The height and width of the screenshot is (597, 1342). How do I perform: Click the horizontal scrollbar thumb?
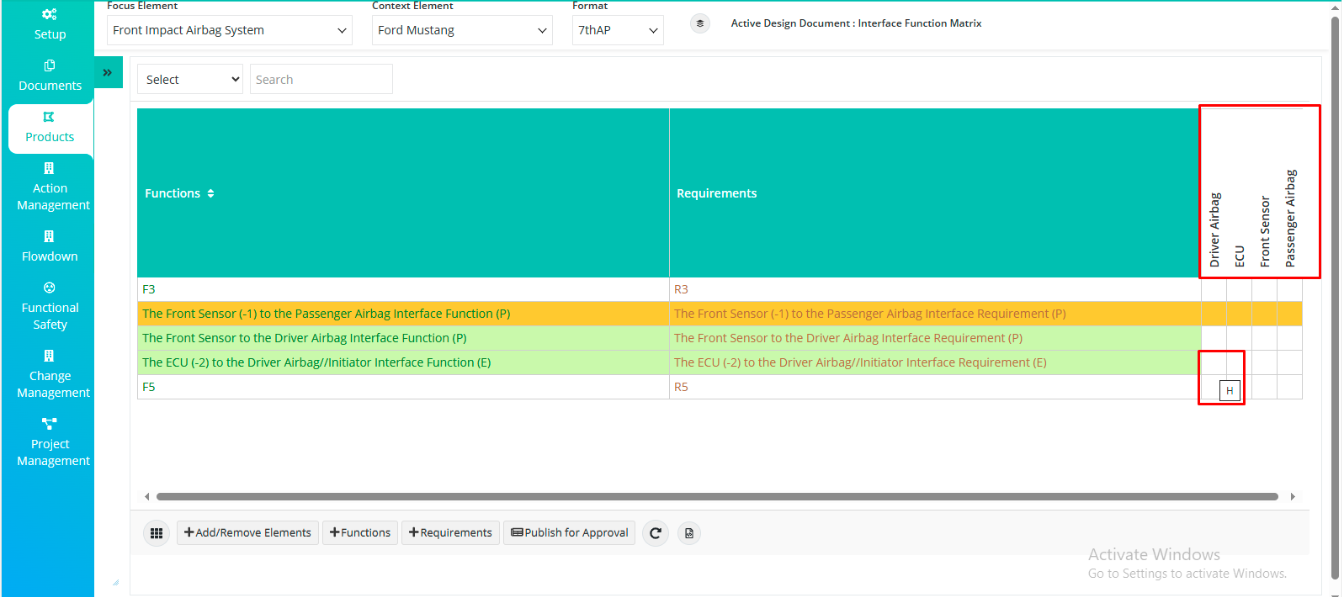pyautogui.click(x=717, y=496)
